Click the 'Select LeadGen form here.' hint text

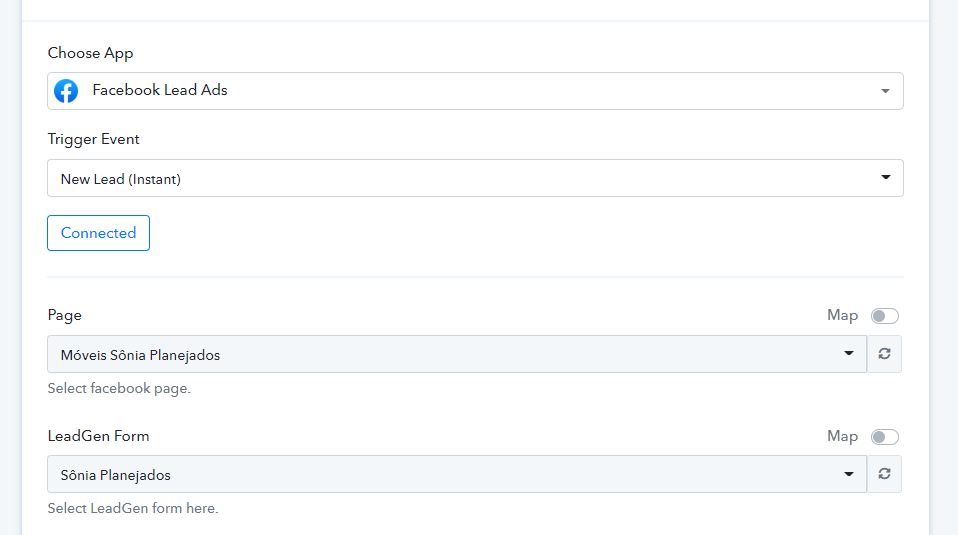[x=133, y=508]
